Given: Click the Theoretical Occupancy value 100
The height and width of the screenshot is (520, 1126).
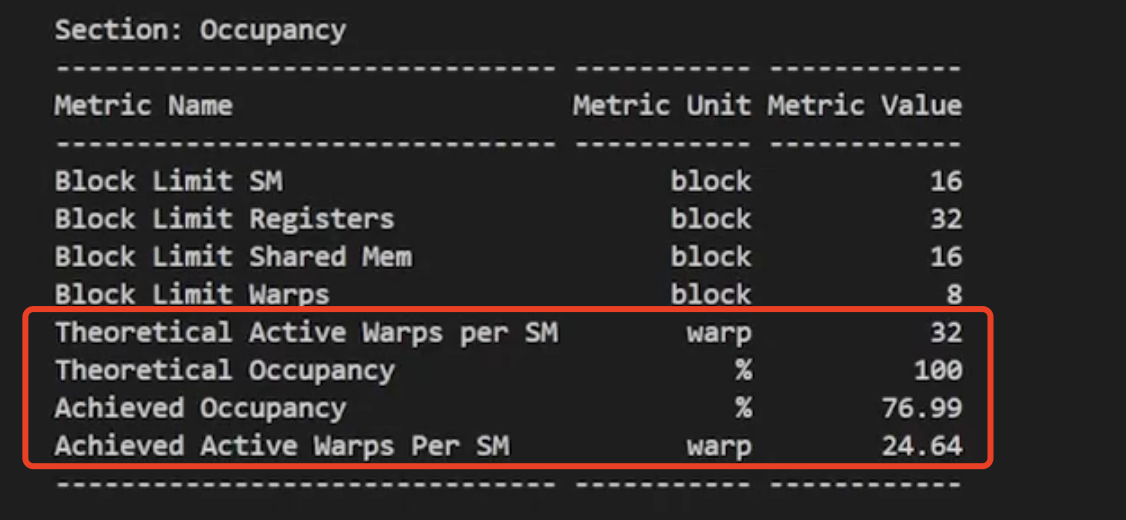Looking at the screenshot, I should click(938, 371).
